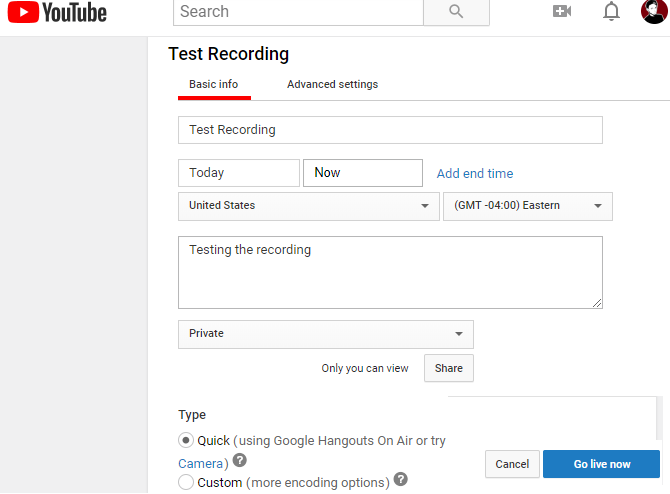
Task: Open the create video camera icon
Action: click(x=562, y=12)
